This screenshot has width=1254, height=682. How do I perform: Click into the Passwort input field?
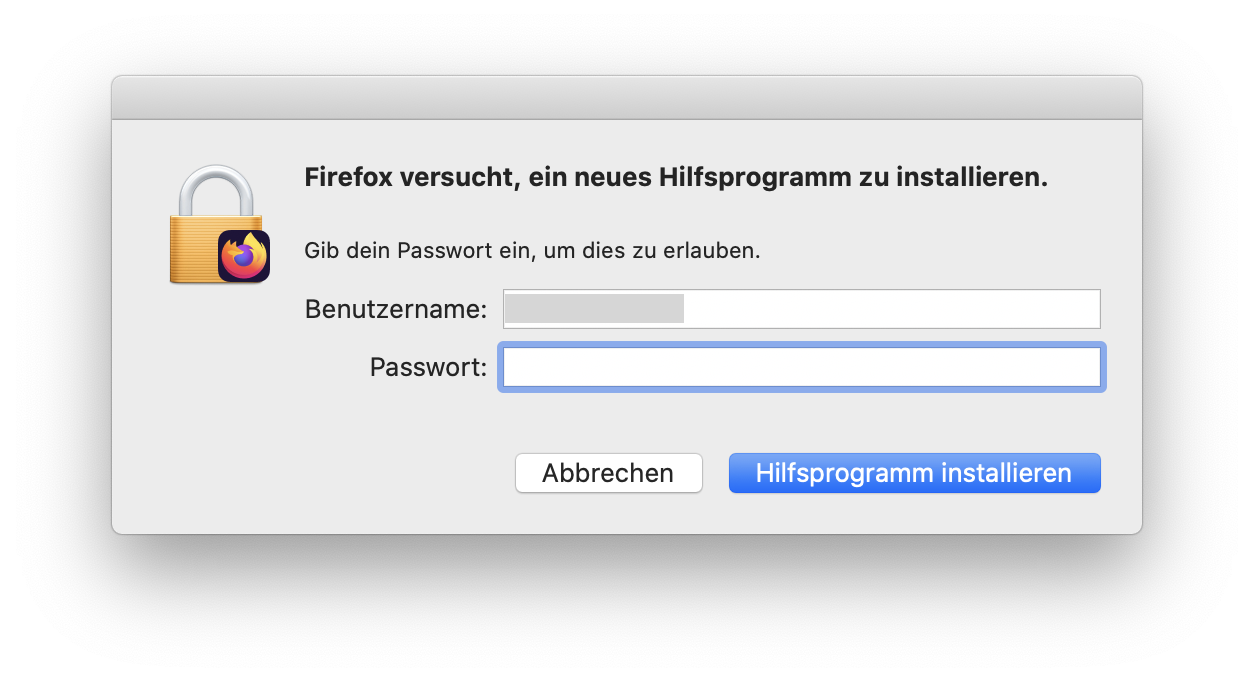point(801,367)
